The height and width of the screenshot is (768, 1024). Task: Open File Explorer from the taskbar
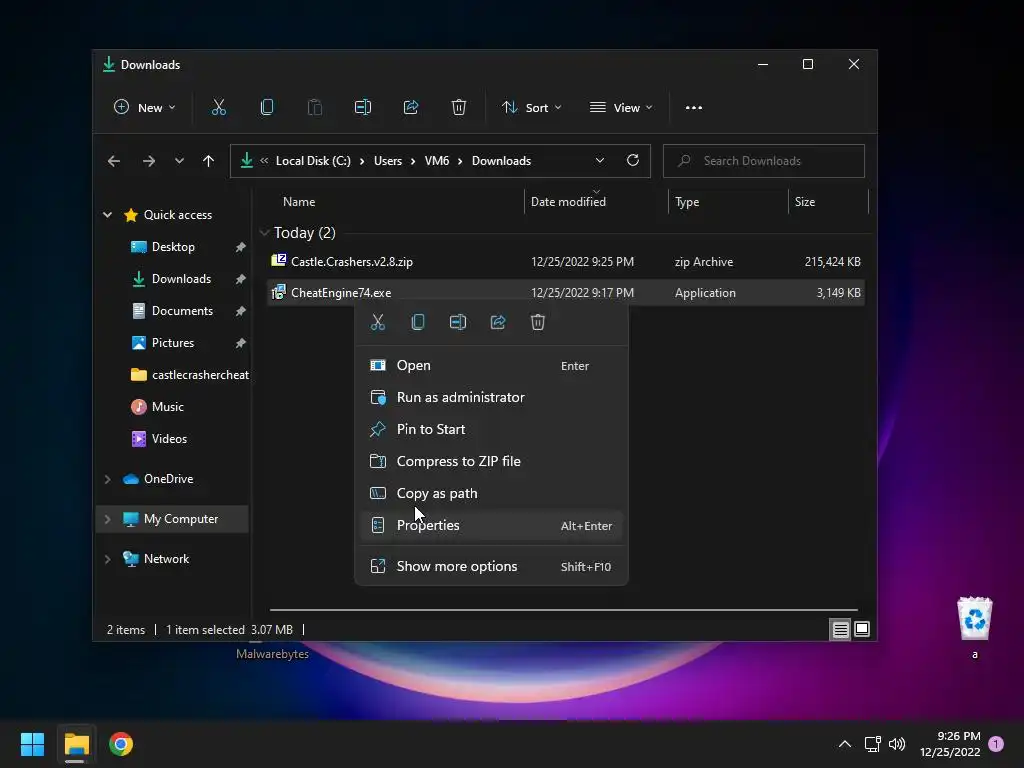[76, 744]
